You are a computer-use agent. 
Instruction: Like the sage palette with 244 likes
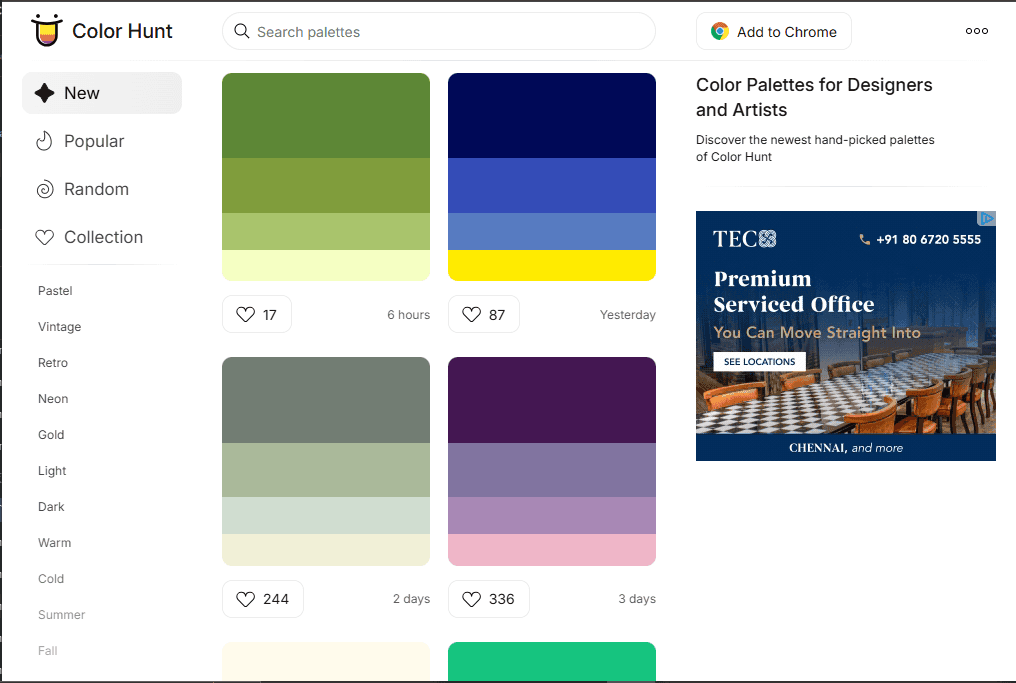262,599
